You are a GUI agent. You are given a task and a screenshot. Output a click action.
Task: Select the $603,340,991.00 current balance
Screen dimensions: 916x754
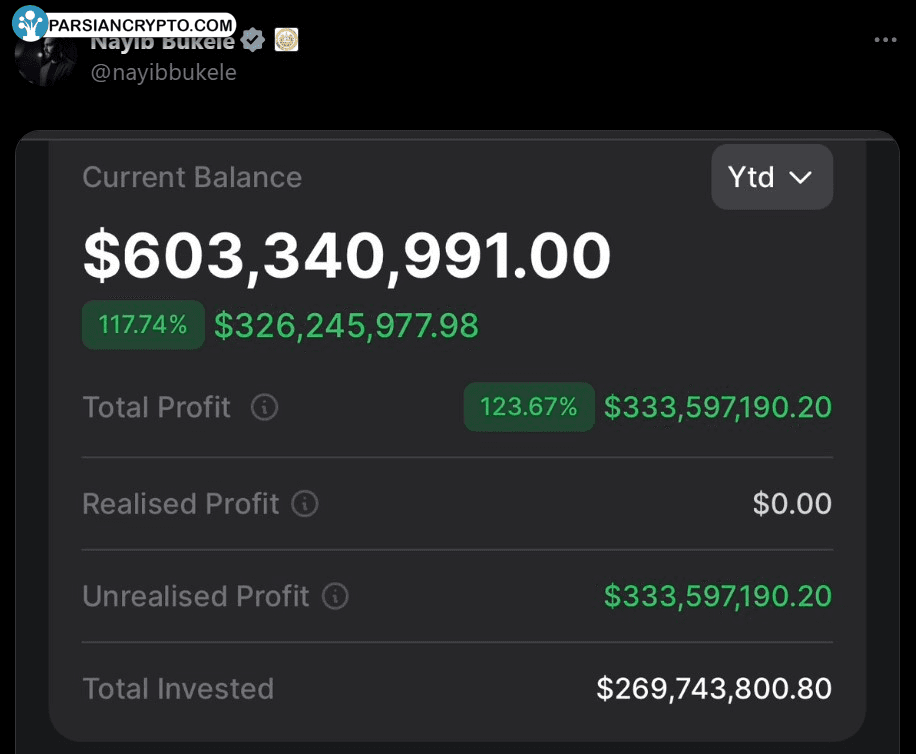(x=347, y=256)
